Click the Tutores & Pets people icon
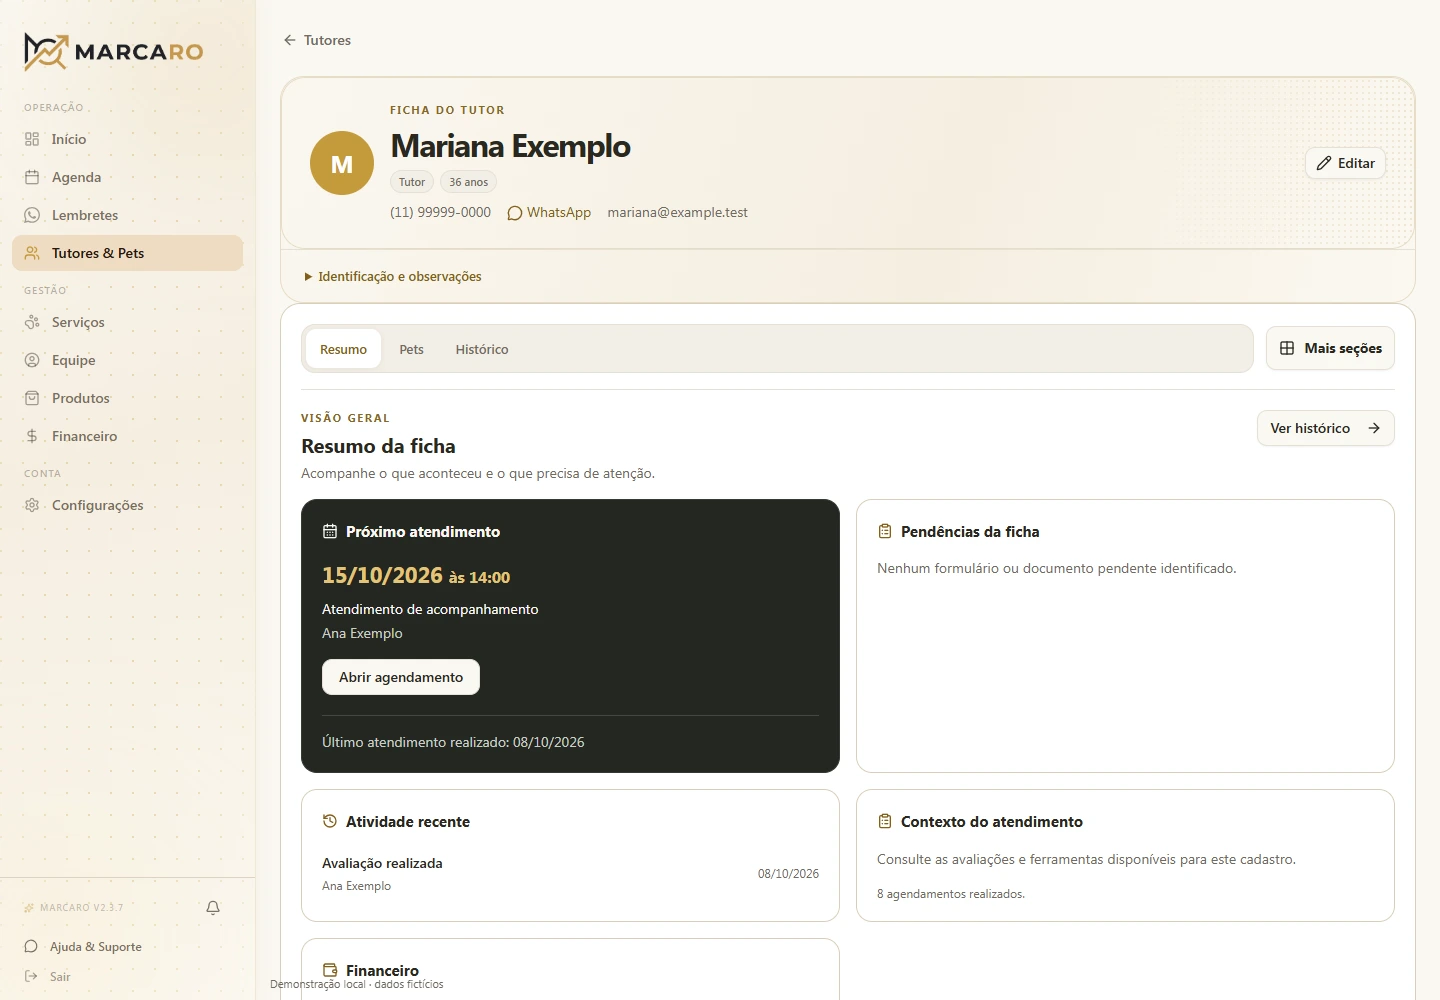This screenshot has width=1440, height=1000. click(x=32, y=253)
